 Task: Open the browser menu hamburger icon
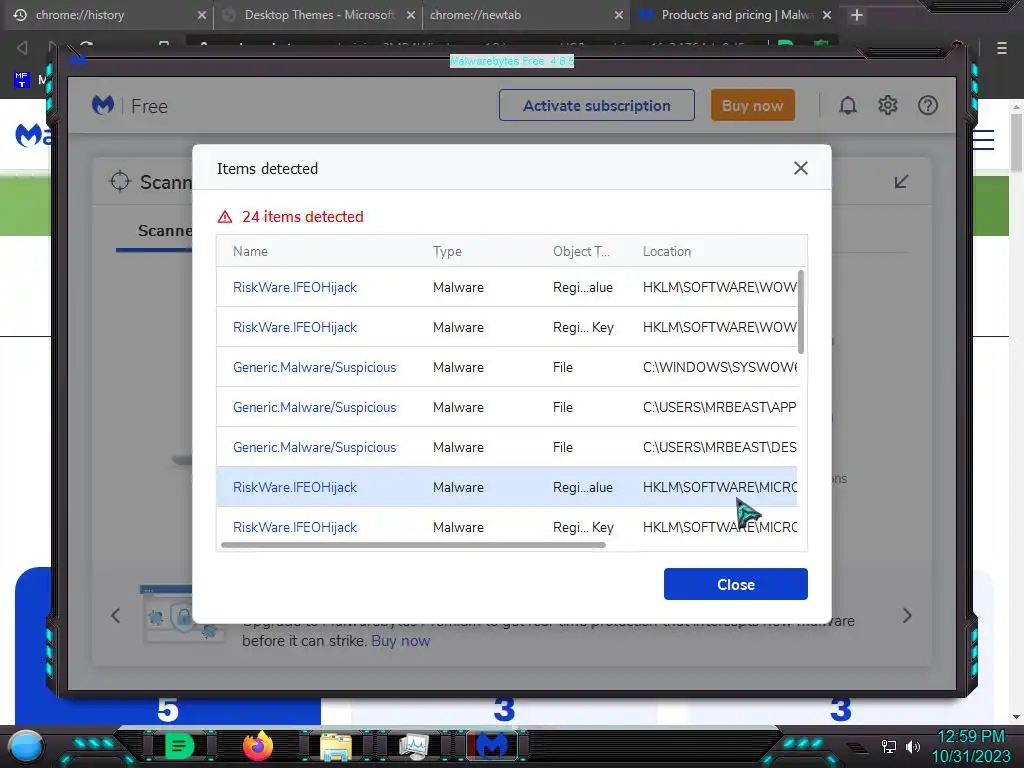1002,48
